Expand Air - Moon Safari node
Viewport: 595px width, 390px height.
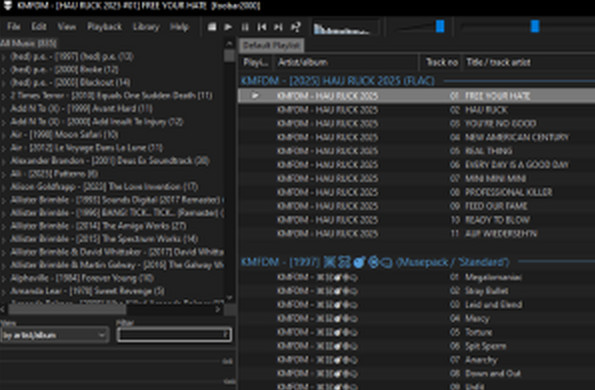click(3, 135)
